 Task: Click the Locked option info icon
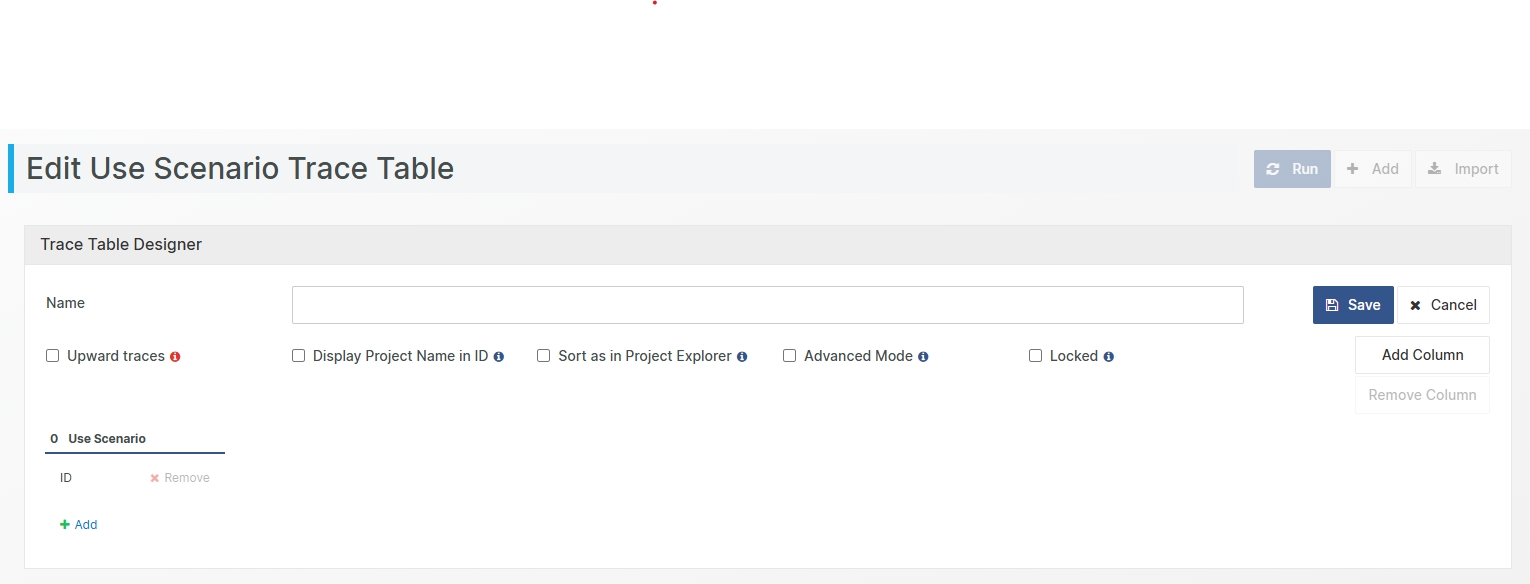[1109, 357]
